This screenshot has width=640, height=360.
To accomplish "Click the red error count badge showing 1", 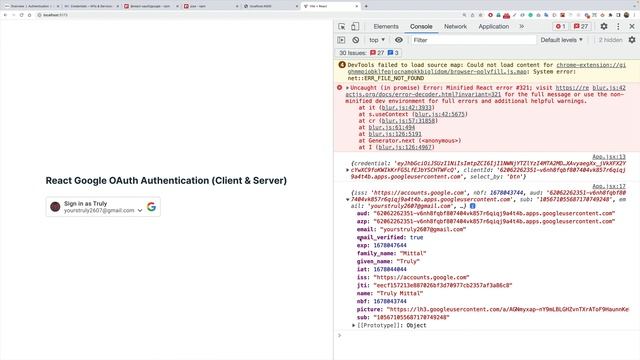I will pyautogui.click(x=560, y=27).
